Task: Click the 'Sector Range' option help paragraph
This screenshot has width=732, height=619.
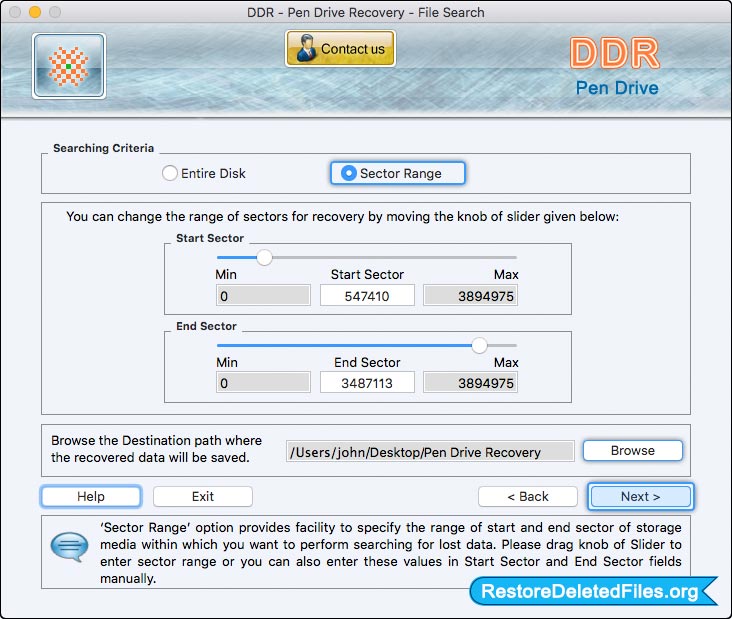Action: [391, 553]
